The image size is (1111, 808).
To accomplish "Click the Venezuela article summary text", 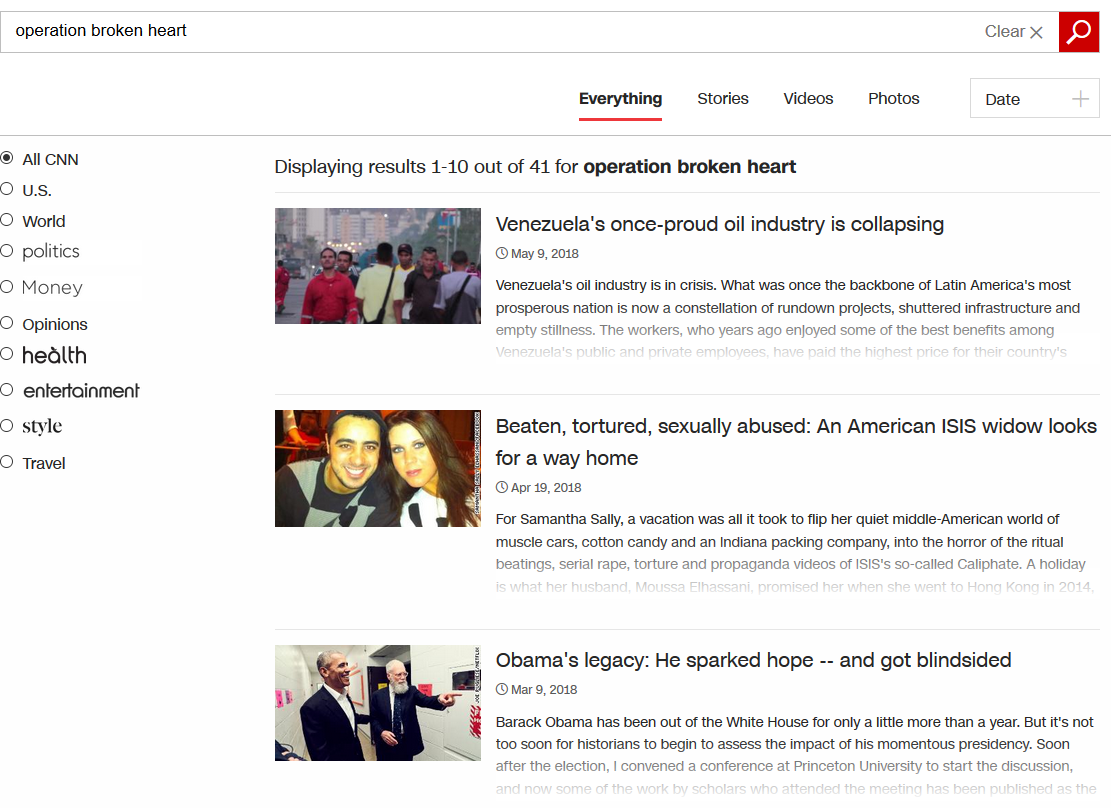I will pos(788,318).
